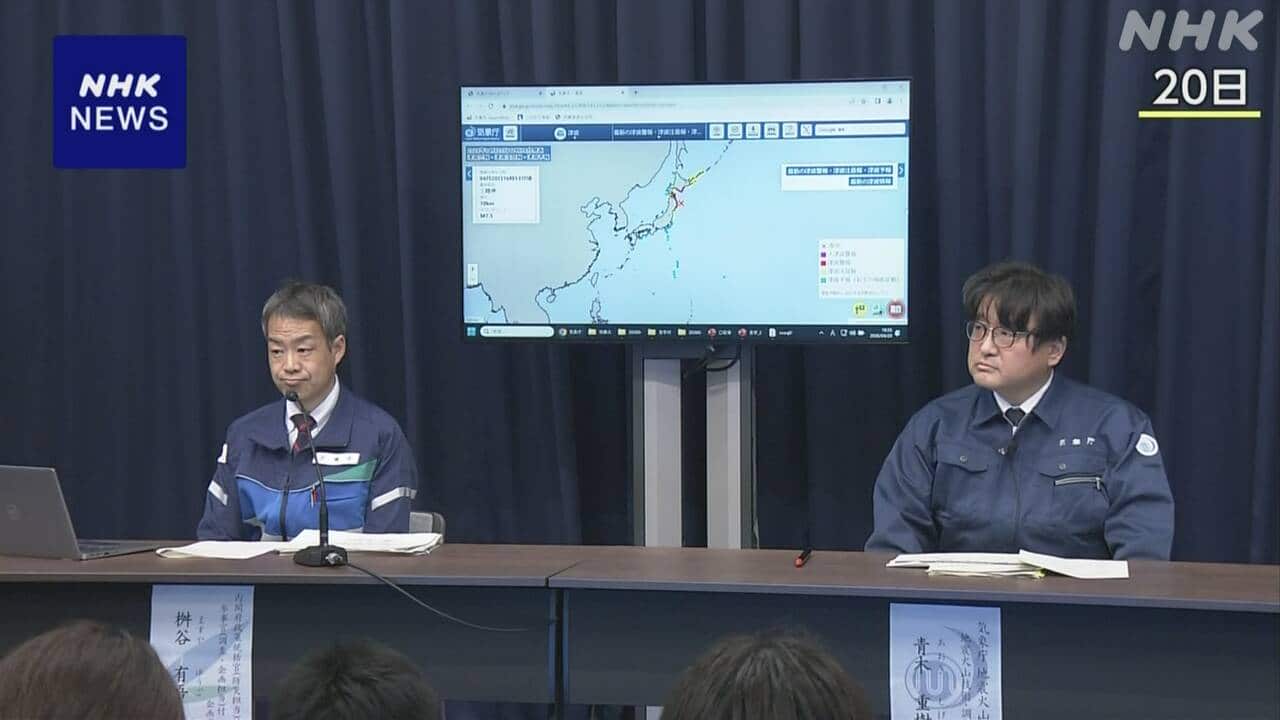Open the menu icon beside JMA logo
This screenshot has width=1280, height=720.
(x=510, y=132)
